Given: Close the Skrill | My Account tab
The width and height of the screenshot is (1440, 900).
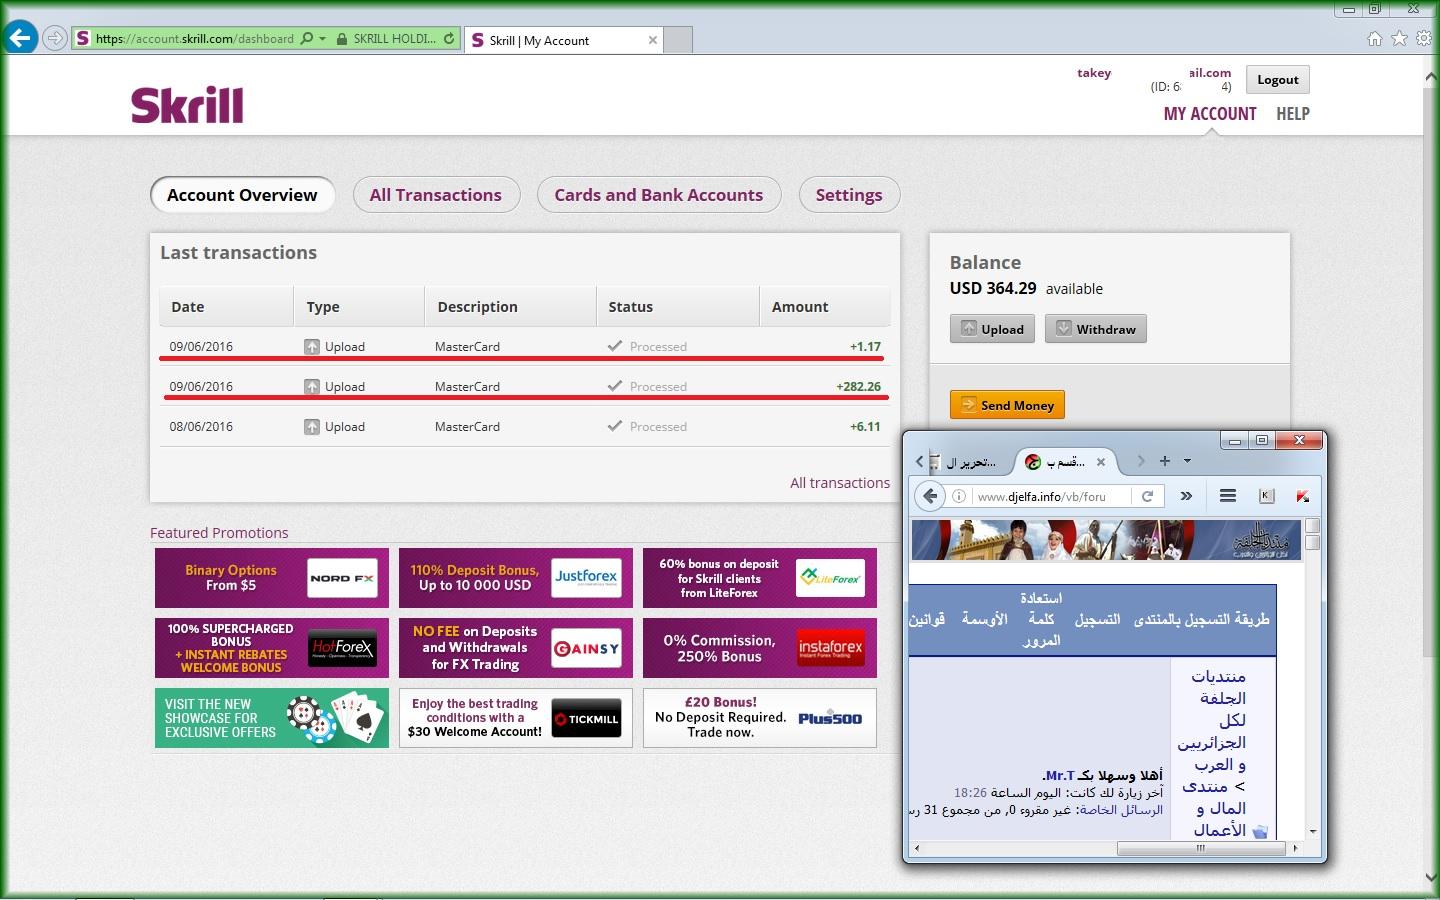Looking at the screenshot, I should (x=653, y=40).
